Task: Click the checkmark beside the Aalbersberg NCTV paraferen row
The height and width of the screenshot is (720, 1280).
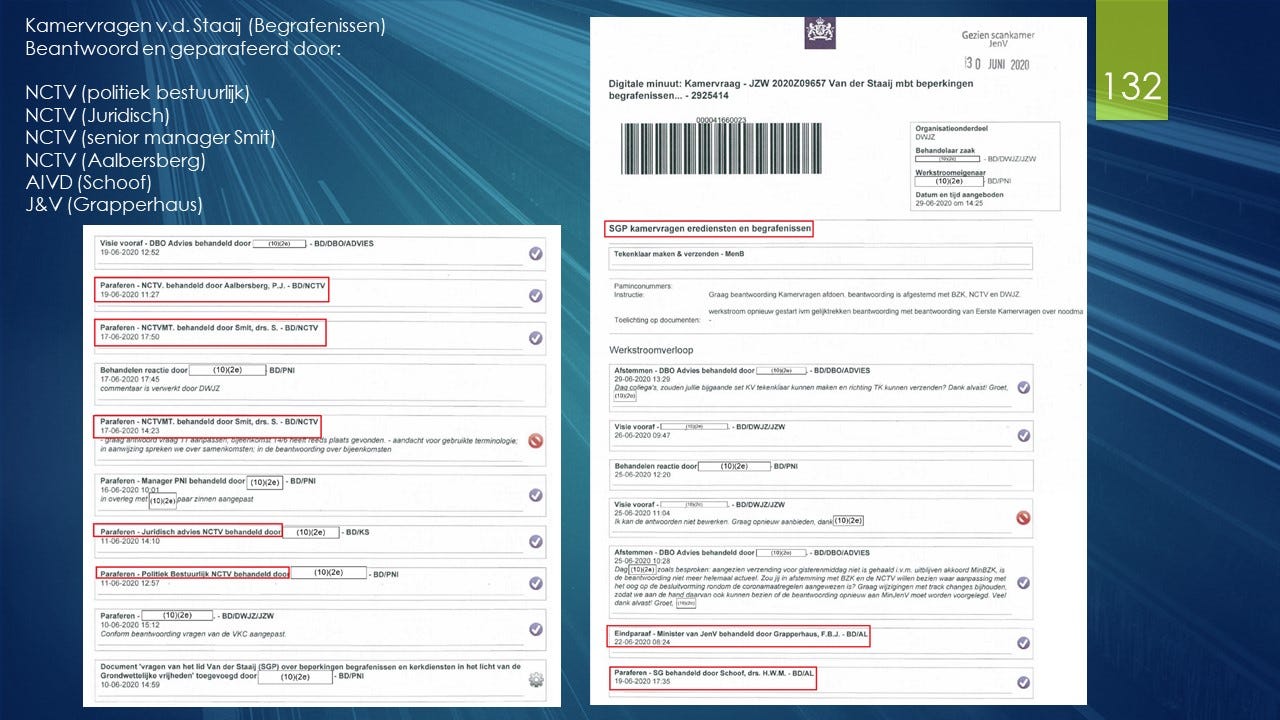Action: point(536,296)
